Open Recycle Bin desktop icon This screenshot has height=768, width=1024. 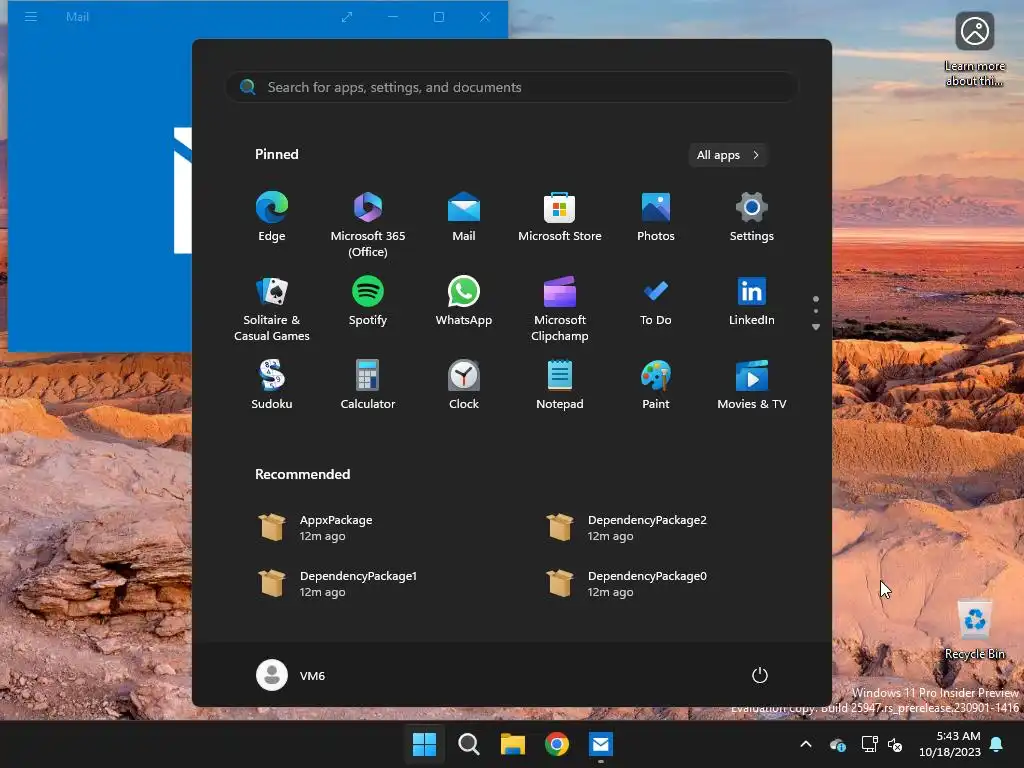(x=974, y=629)
